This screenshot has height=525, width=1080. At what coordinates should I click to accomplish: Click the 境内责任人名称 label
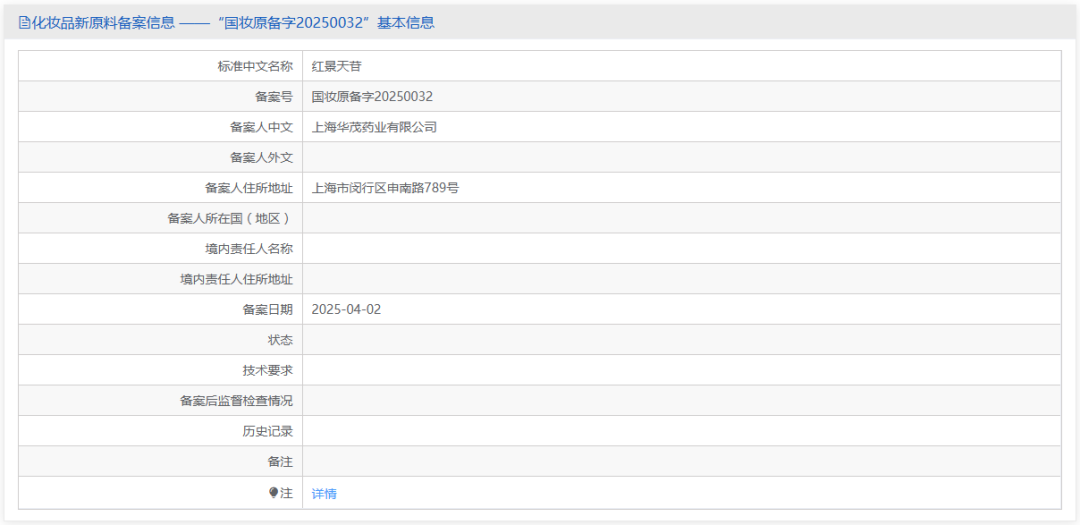click(249, 249)
